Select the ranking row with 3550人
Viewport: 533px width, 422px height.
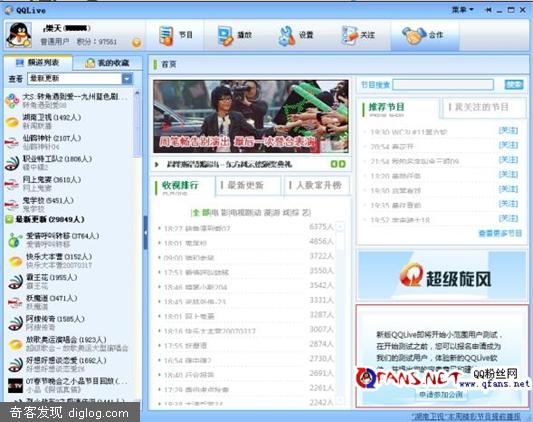(x=245, y=272)
